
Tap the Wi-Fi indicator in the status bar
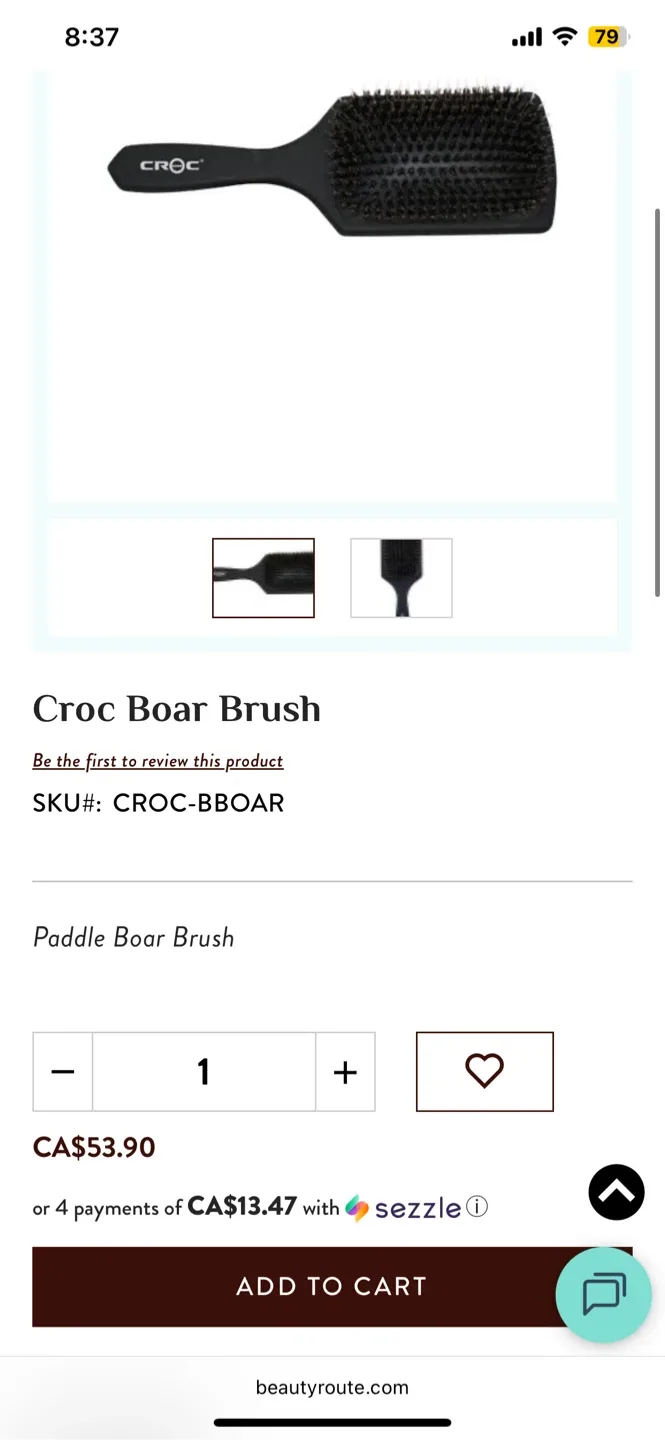[563, 37]
